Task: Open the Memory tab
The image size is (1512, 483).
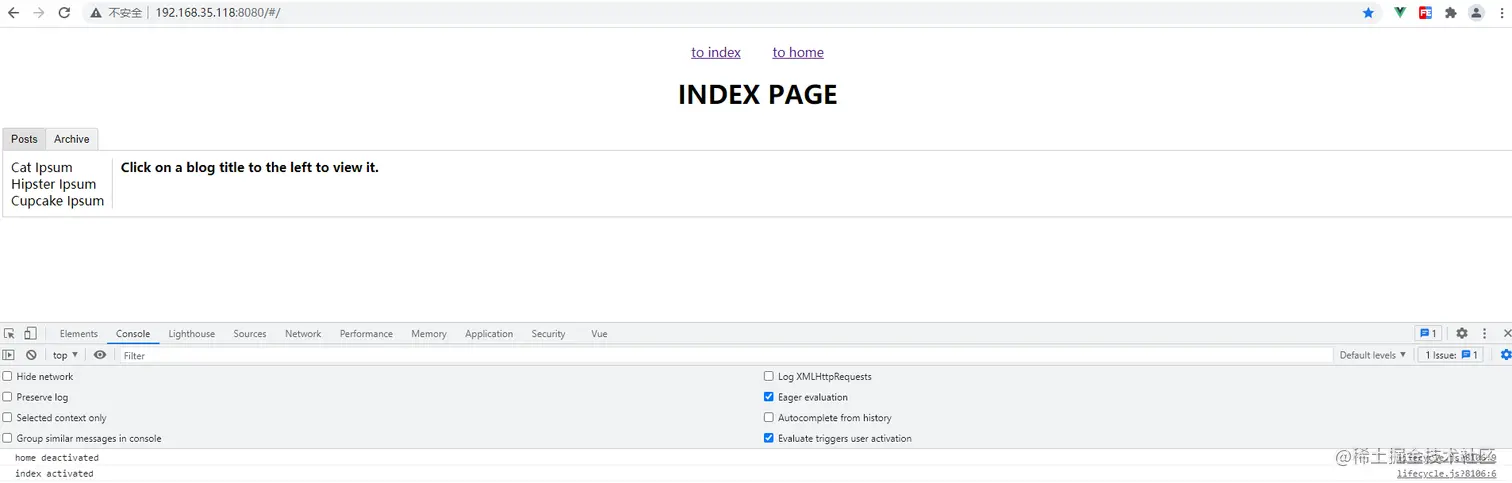Action: coord(429,334)
